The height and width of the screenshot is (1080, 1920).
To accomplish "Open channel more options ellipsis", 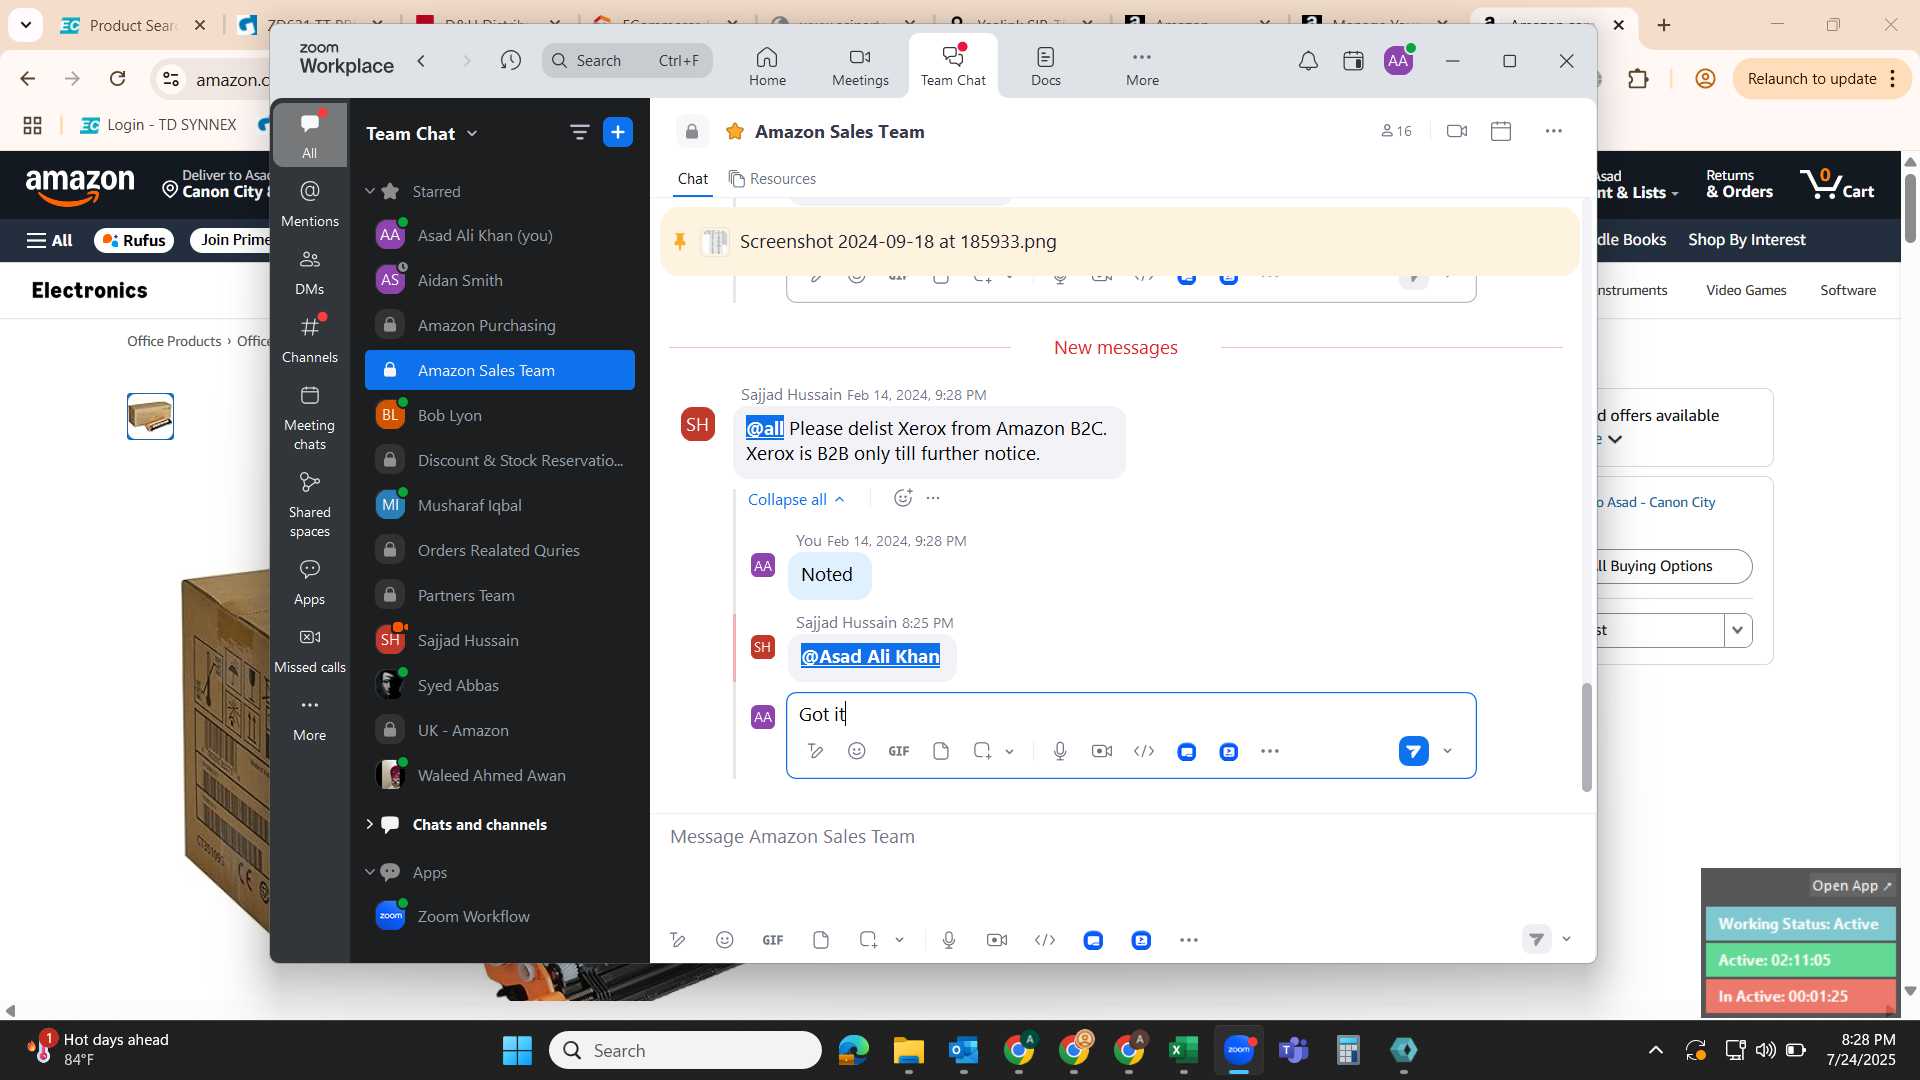I will click(x=1553, y=131).
